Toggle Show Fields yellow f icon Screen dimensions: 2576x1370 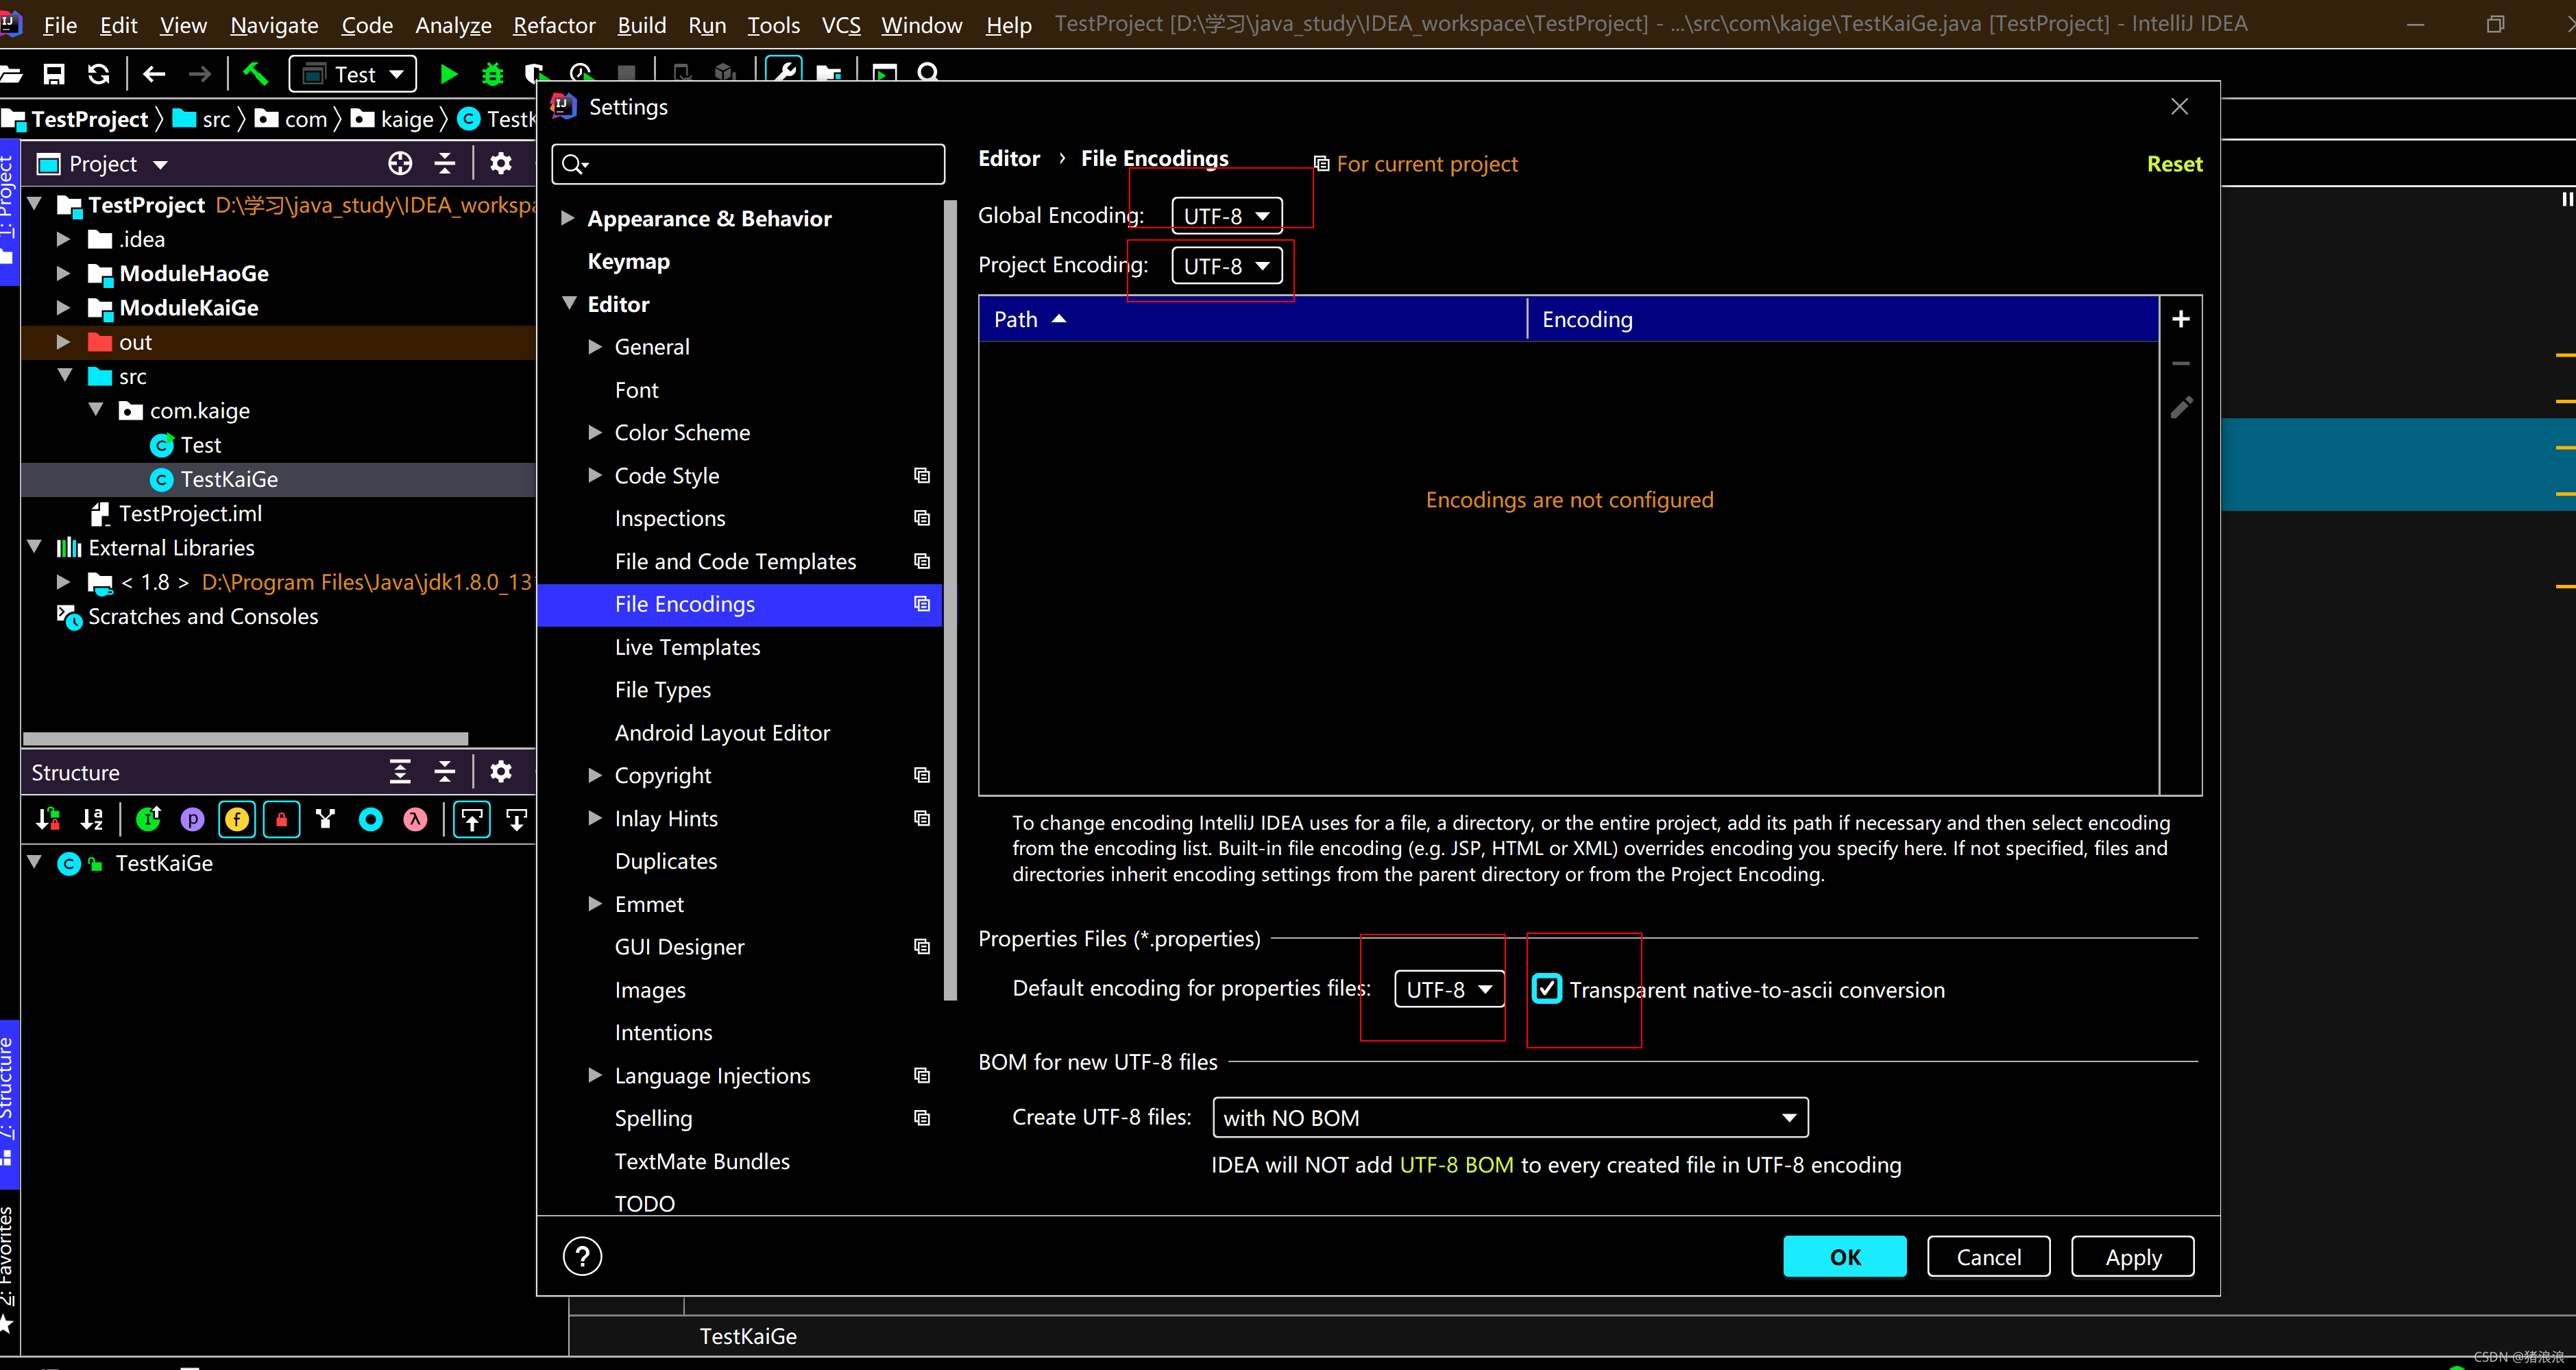pyautogui.click(x=237, y=820)
